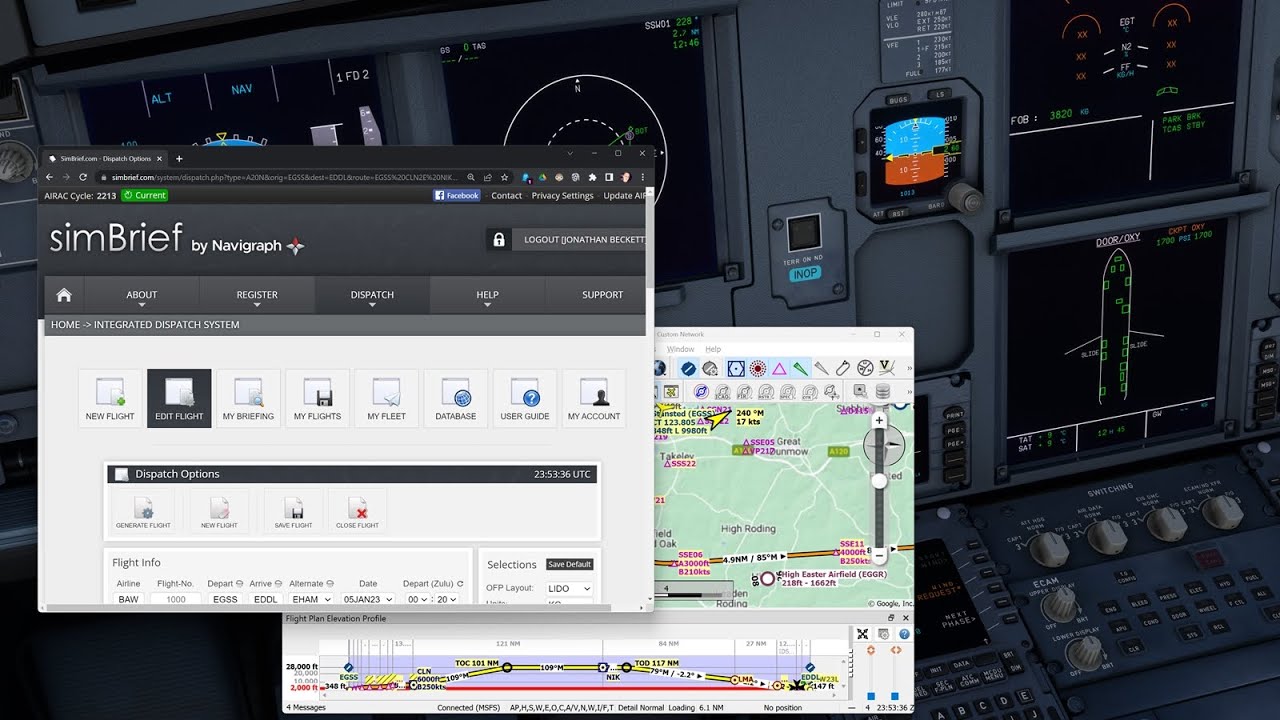This screenshot has width=1280, height=720.
Task: Toggle the magenta waypoint triangle in the map toolbar
Action: tap(779, 368)
